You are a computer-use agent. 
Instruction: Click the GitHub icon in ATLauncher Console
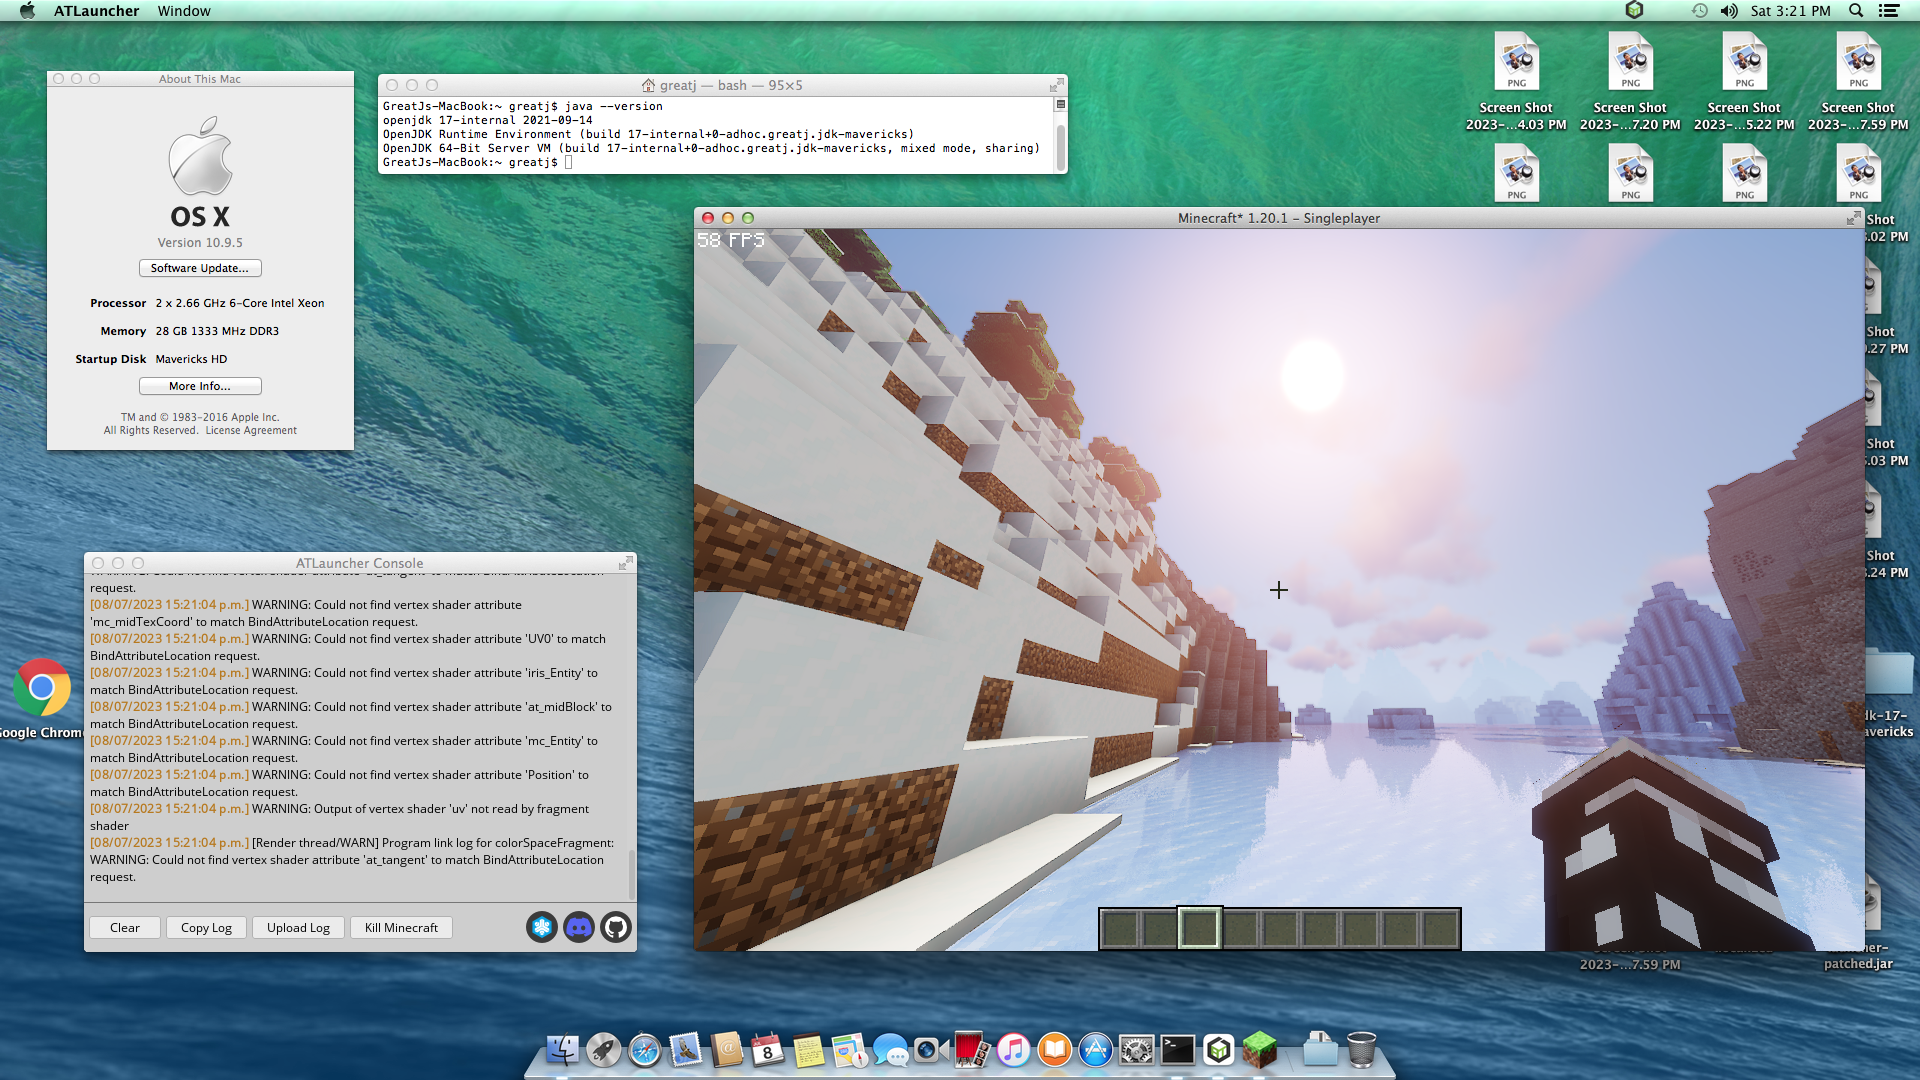coord(616,927)
